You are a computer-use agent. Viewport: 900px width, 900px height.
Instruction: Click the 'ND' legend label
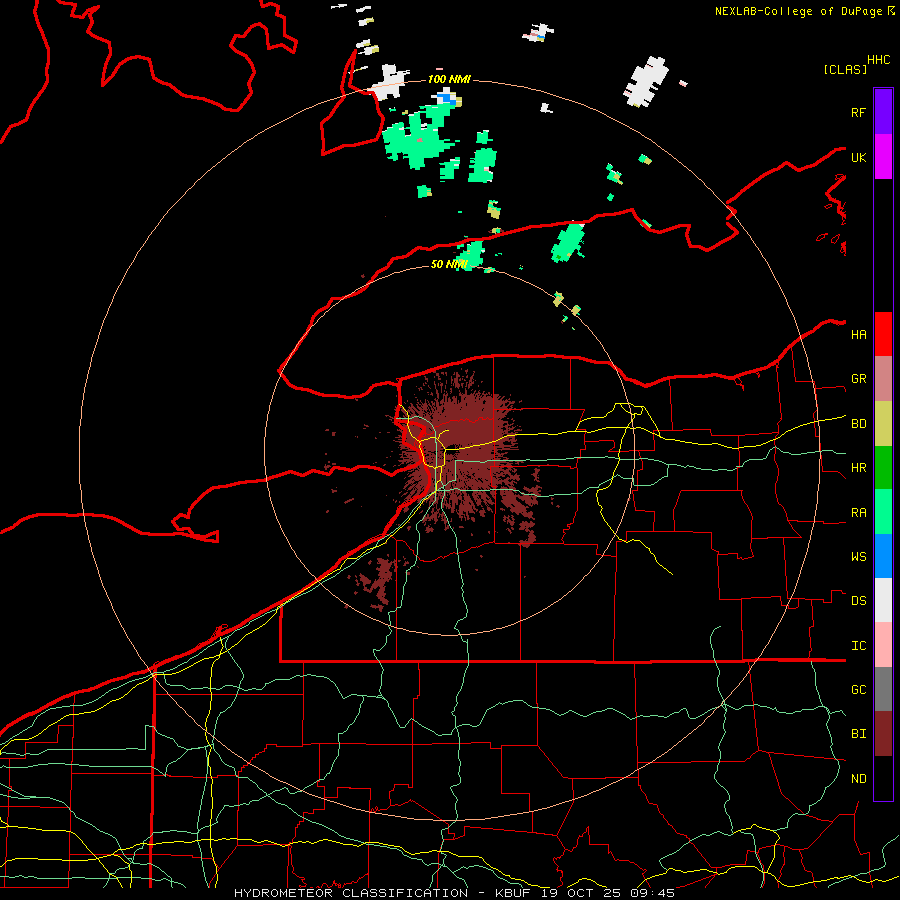click(x=858, y=779)
